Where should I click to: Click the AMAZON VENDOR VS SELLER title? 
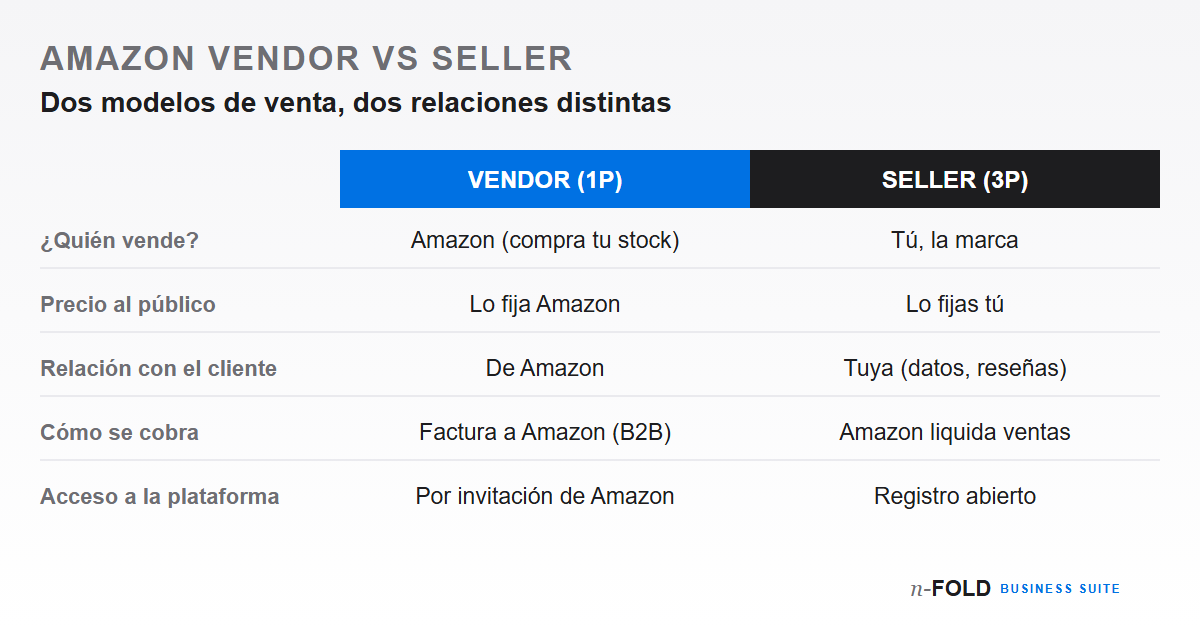tap(306, 58)
